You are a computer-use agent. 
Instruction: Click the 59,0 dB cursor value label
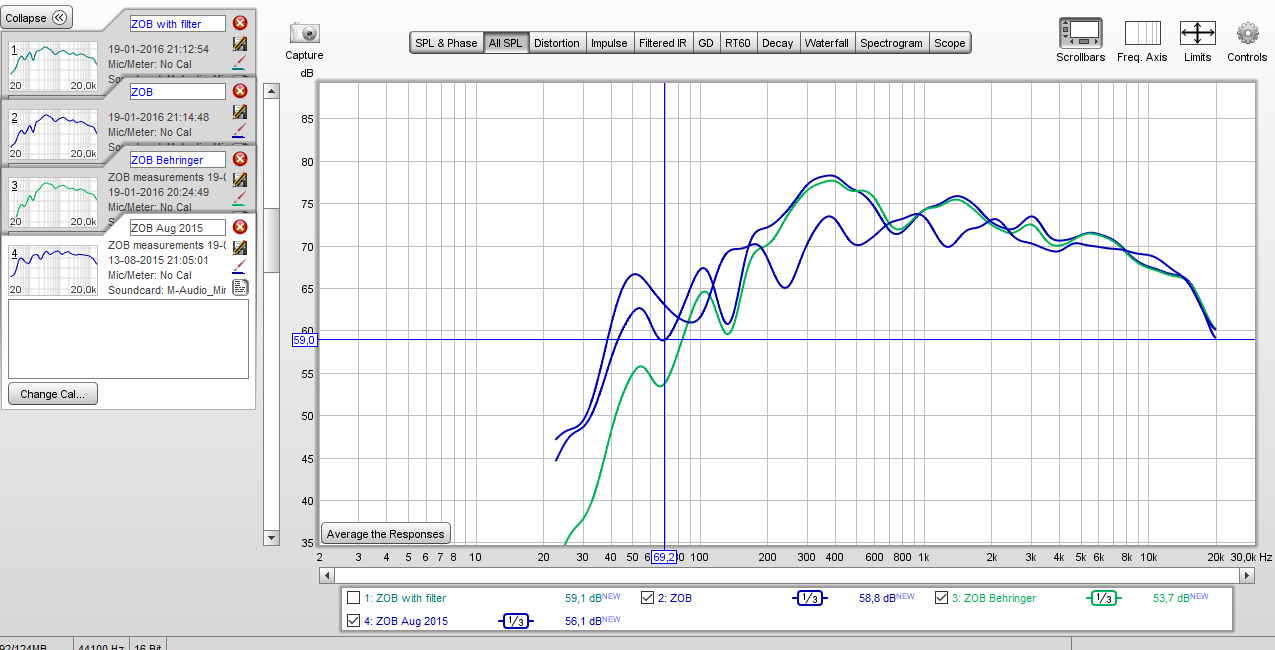click(x=304, y=340)
